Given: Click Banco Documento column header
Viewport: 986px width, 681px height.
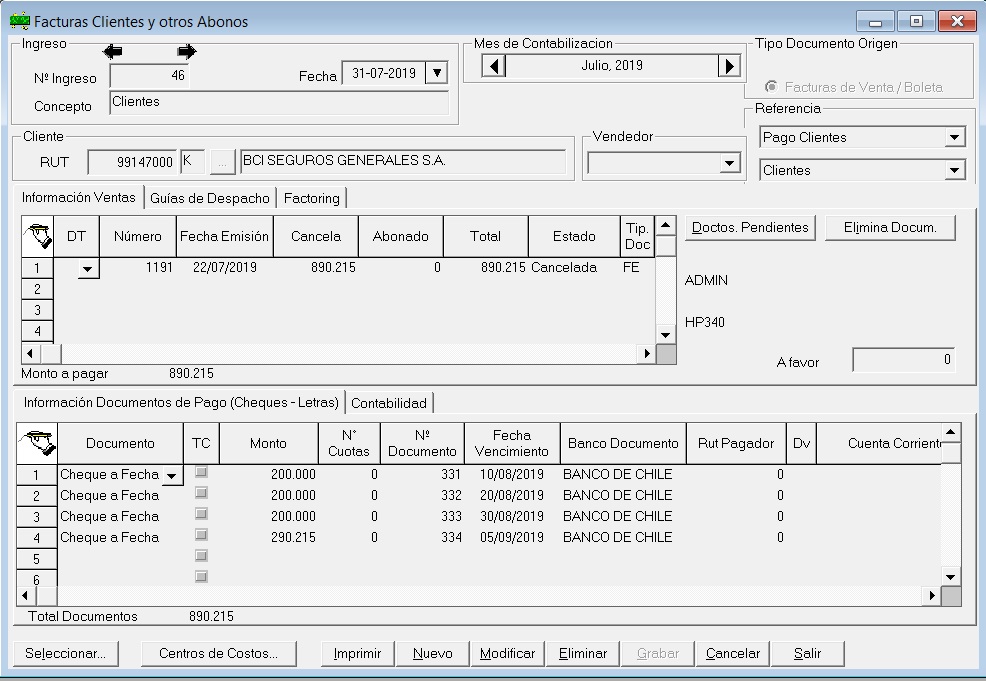Looking at the screenshot, I should pos(623,443).
